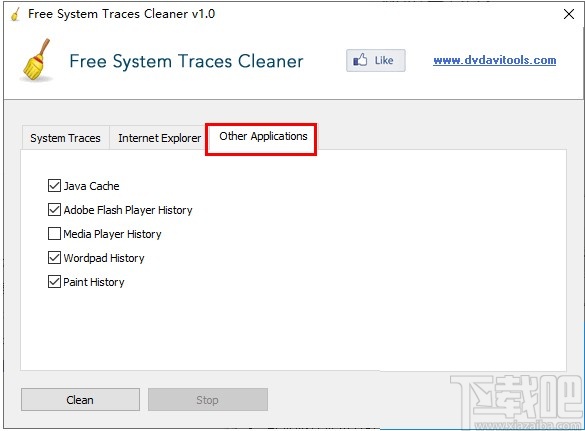Viewport: 585px width, 431px height.
Task: Uncheck the Paint History checkbox
Action: click(54, 282)
